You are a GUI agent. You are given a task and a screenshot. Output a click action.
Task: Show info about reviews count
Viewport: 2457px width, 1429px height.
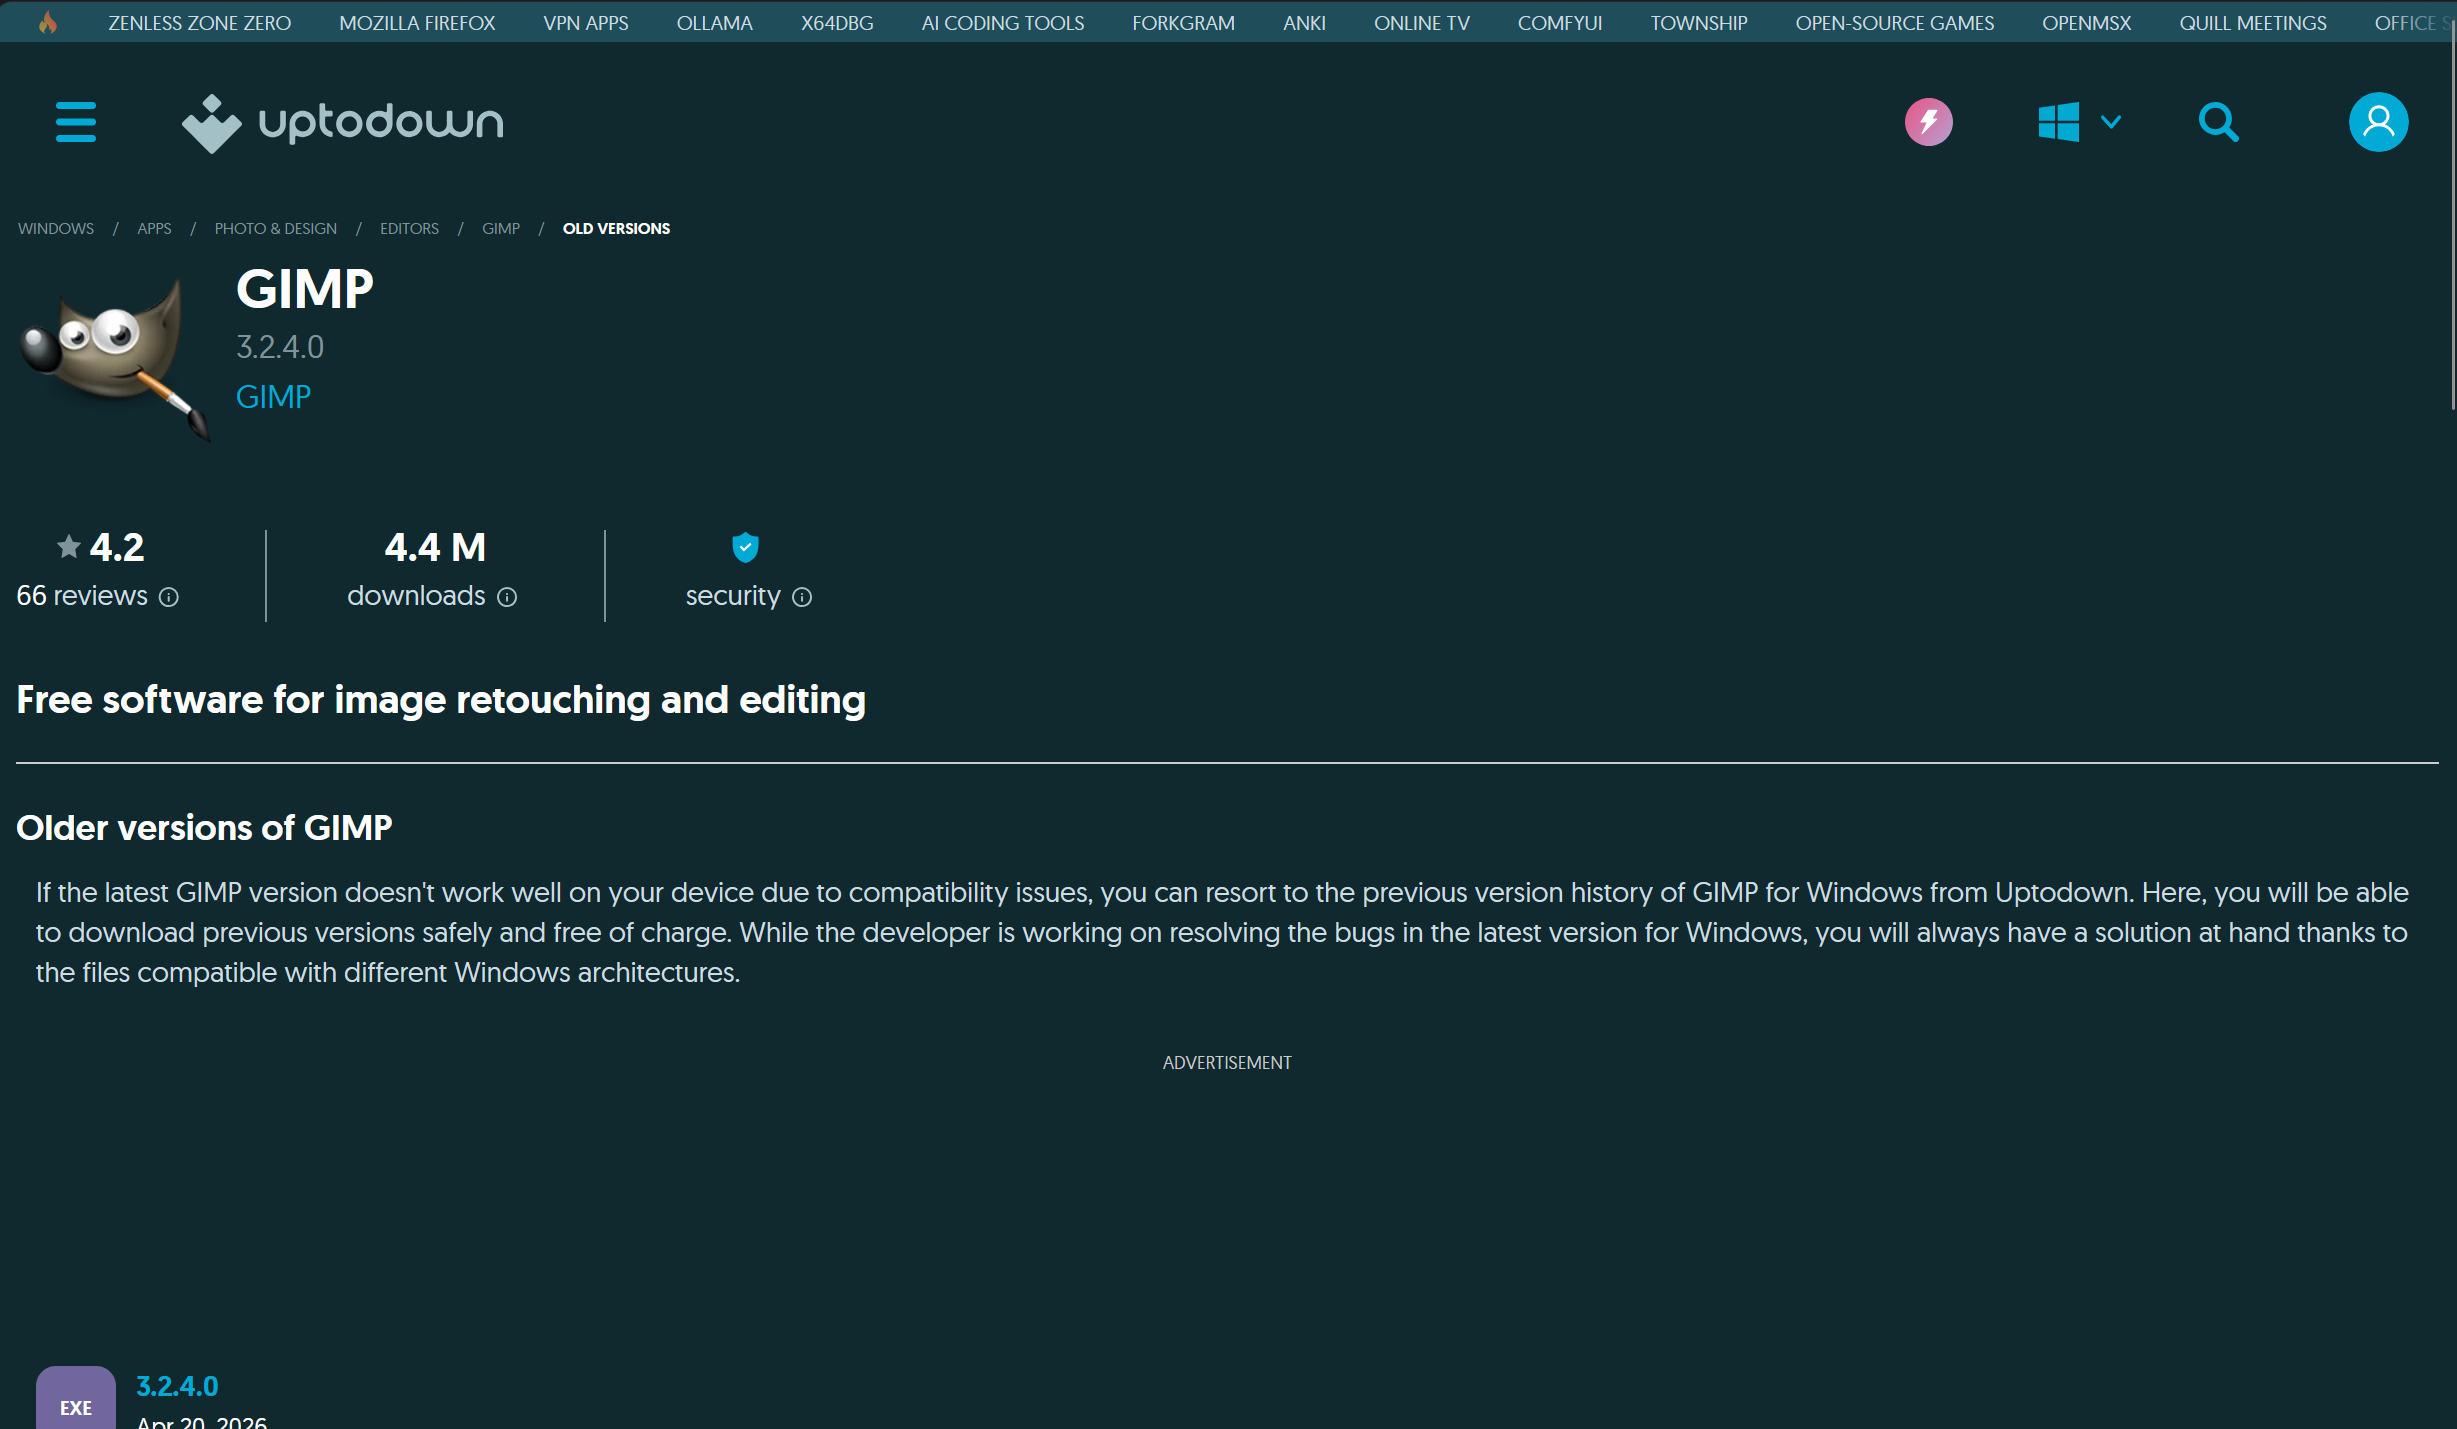[169, 597]
